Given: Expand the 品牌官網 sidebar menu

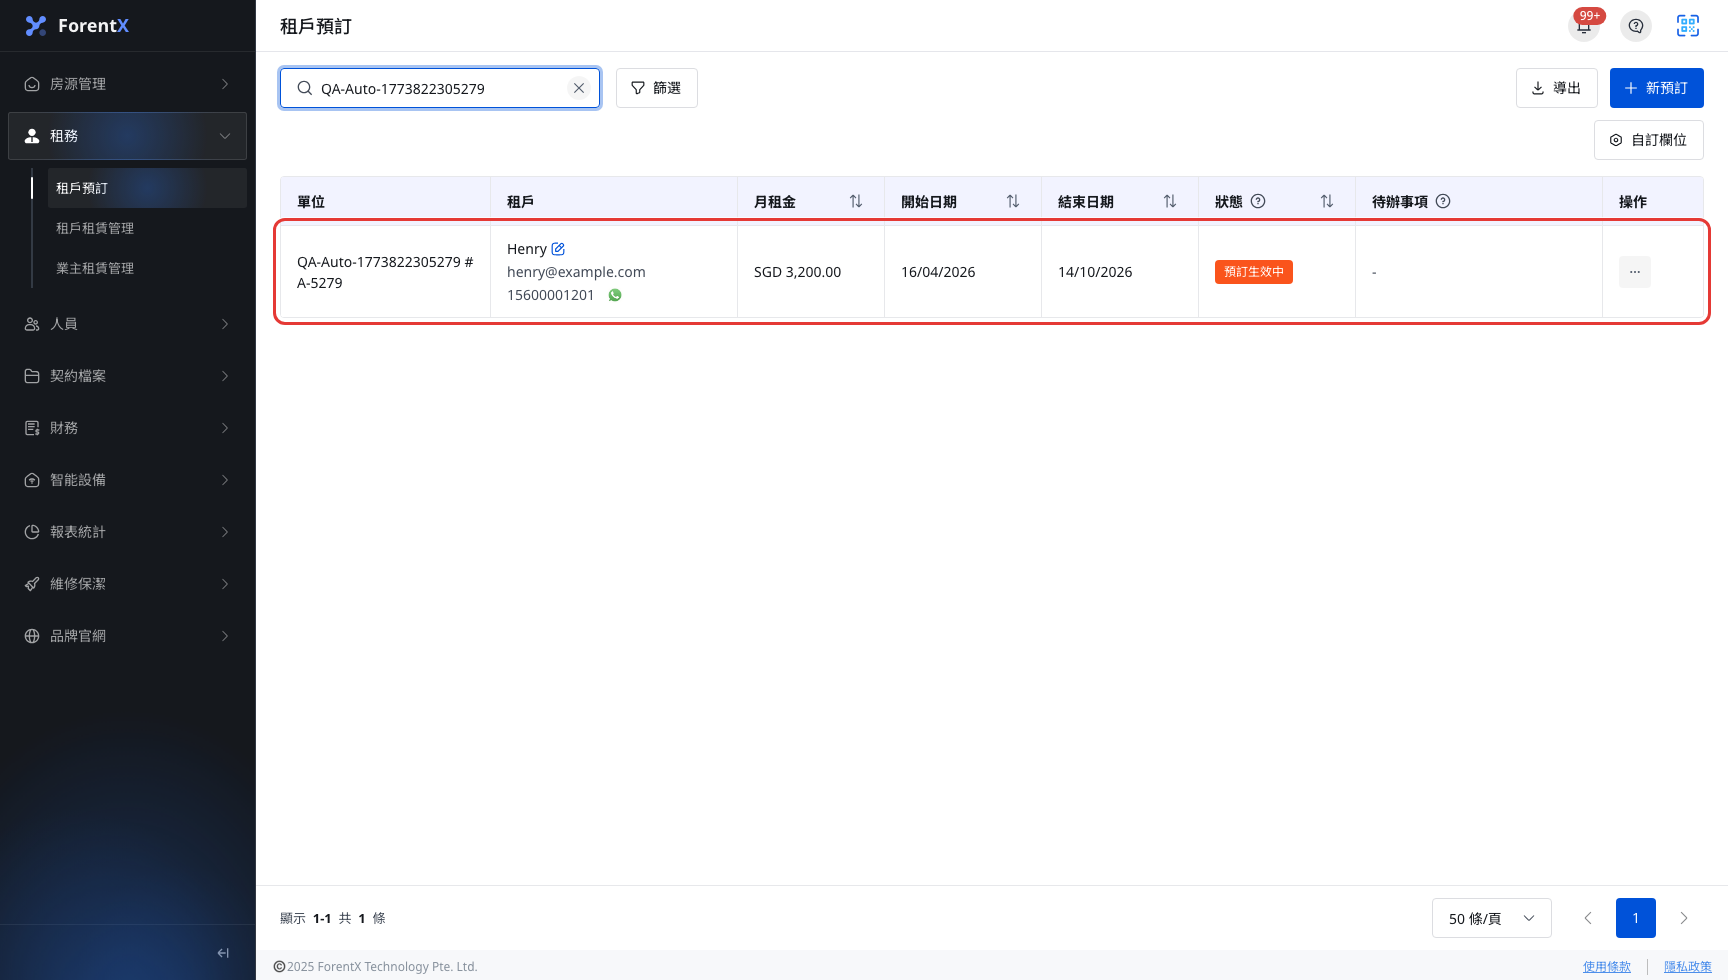Looking at the screenshot, I should (x=127, y=636).
